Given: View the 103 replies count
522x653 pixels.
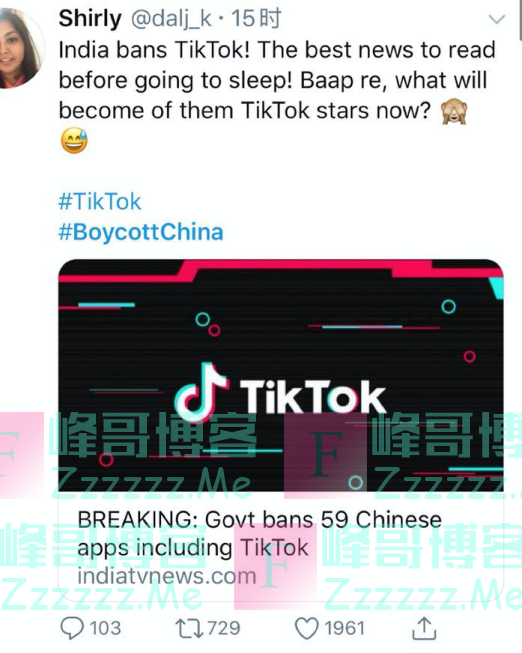Looking at the screenshot, I should (105, 628).
